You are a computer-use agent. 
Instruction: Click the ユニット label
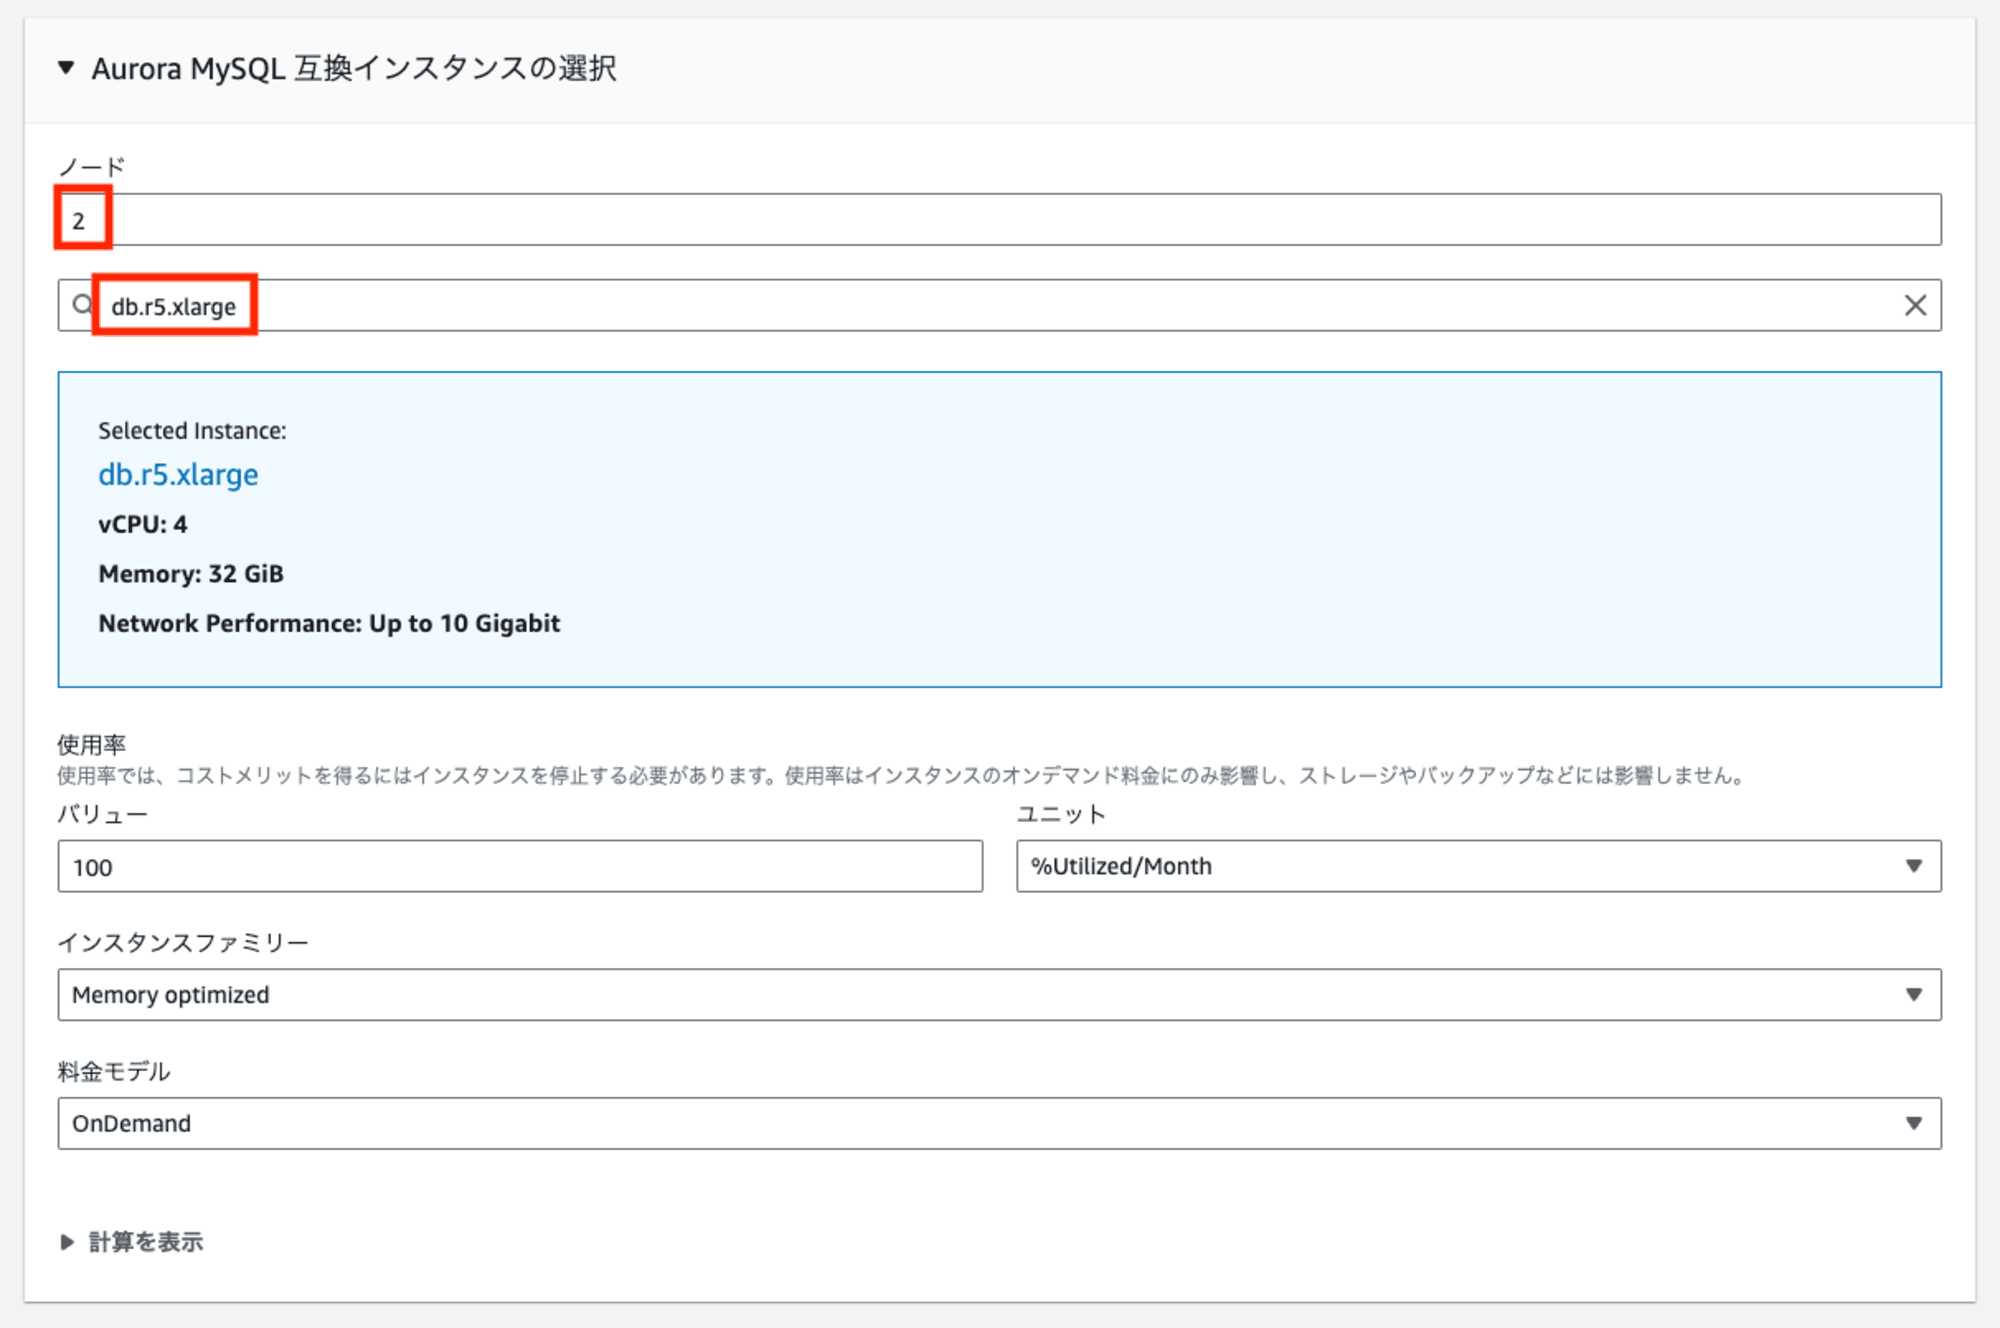click(x=1061, y=814)
